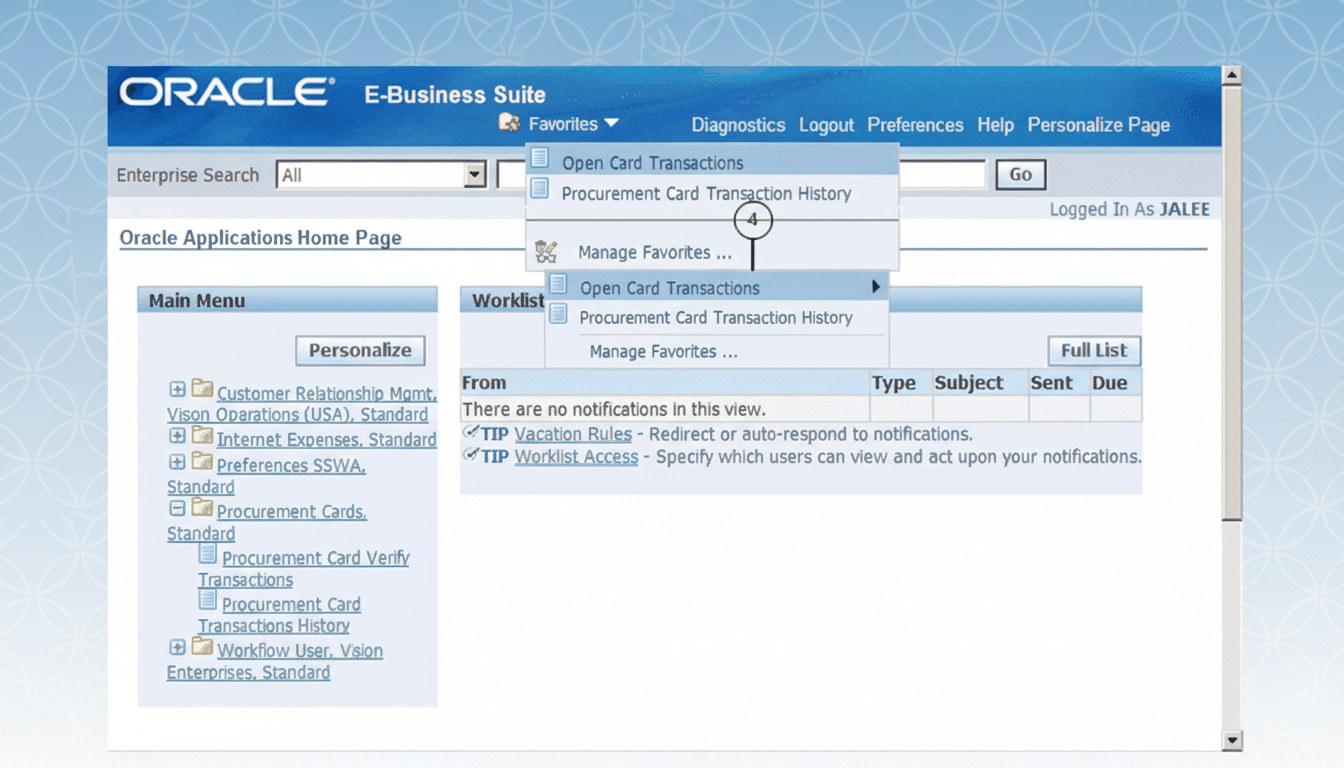Click the Full List button
Image resolution: width=1344 pixels, height=768 pixels.
pos(1093,350)
